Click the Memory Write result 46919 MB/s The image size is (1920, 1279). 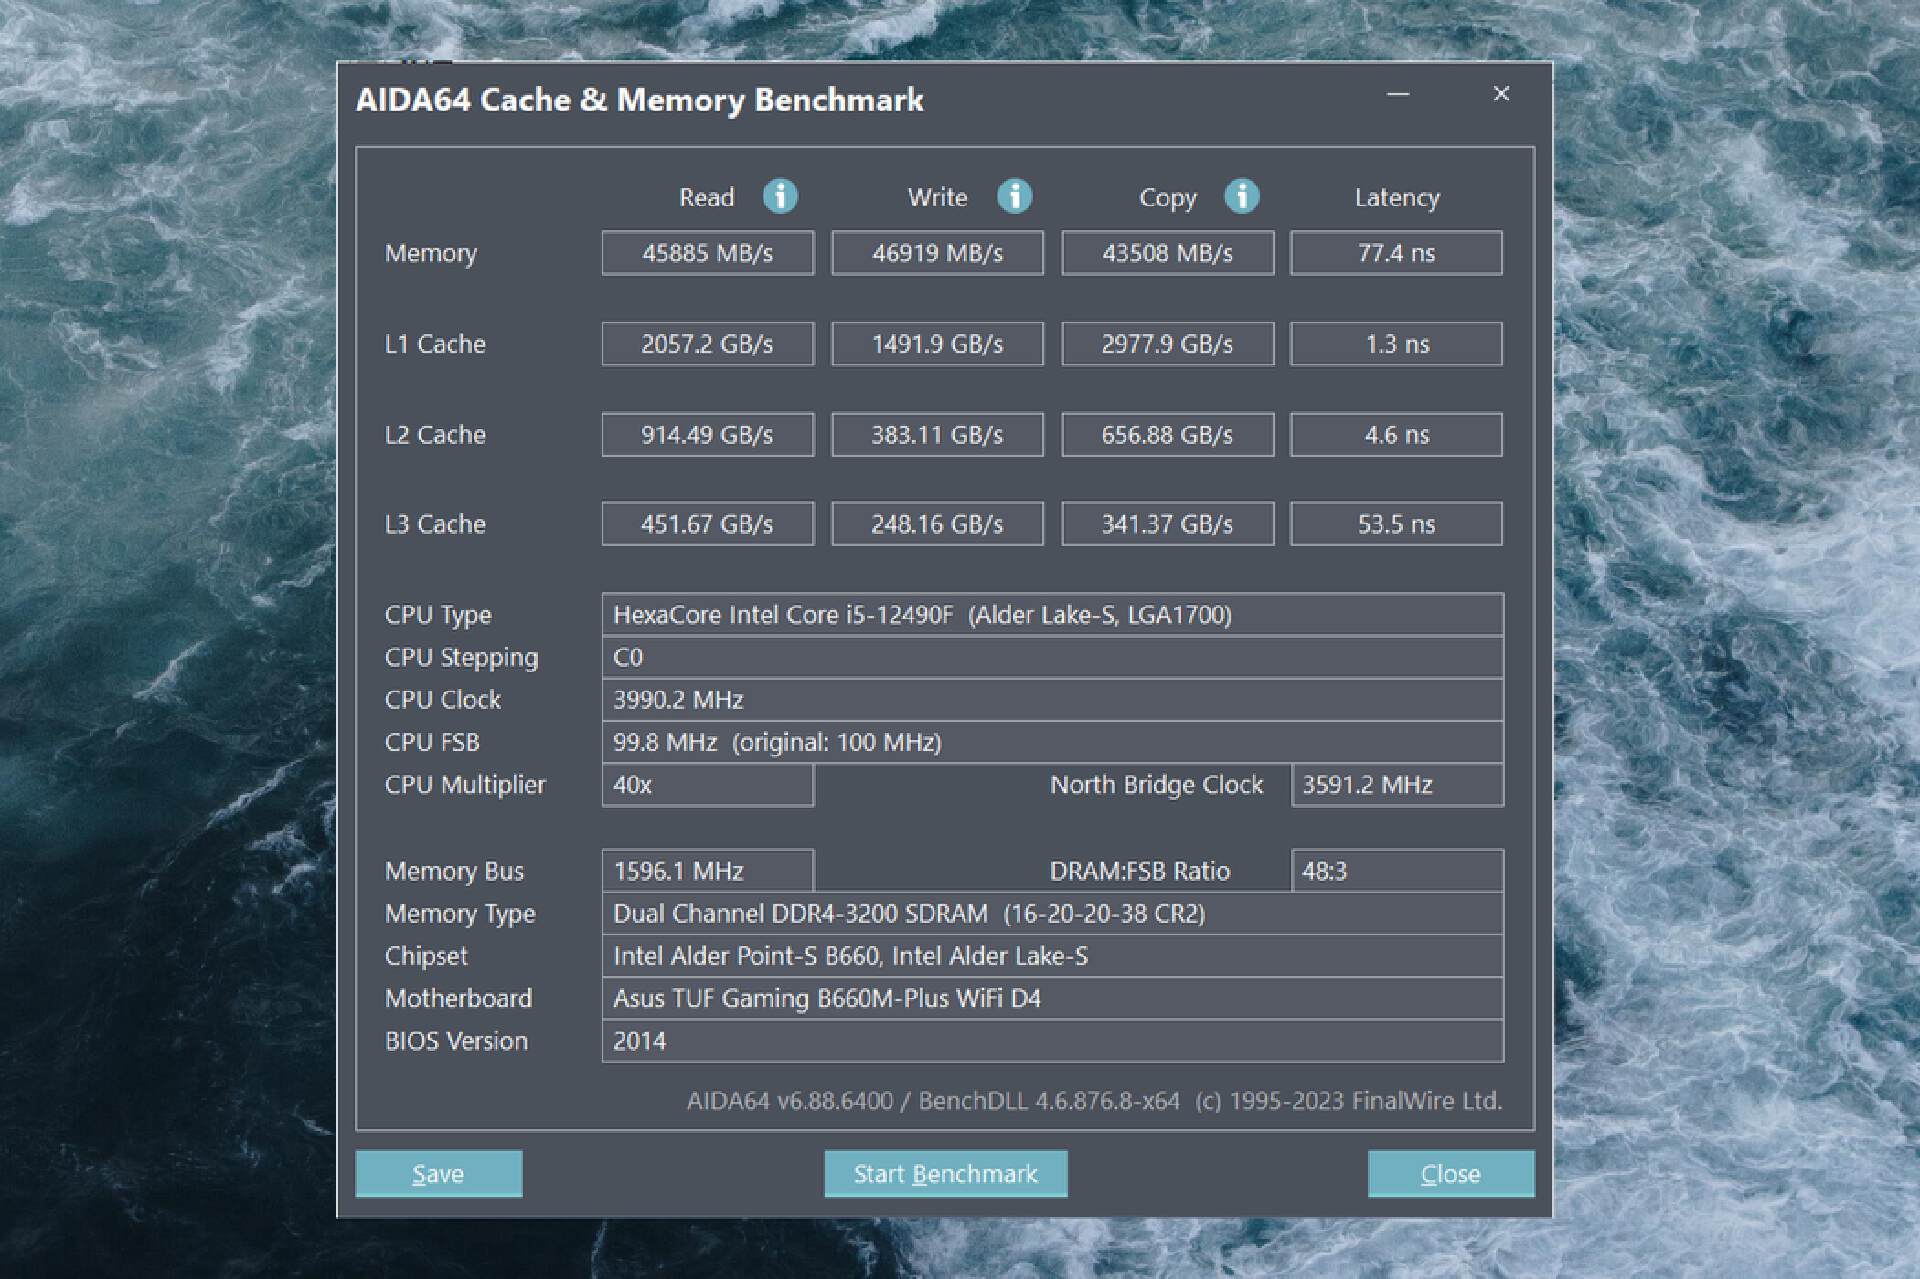937,253
